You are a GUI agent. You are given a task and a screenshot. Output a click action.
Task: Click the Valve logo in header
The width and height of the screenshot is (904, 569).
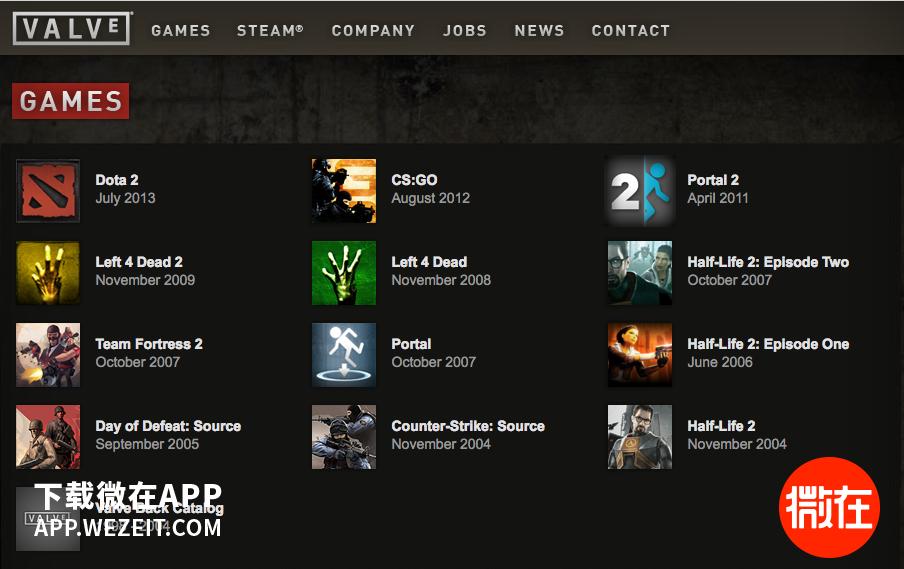click(x=72, y=28)
